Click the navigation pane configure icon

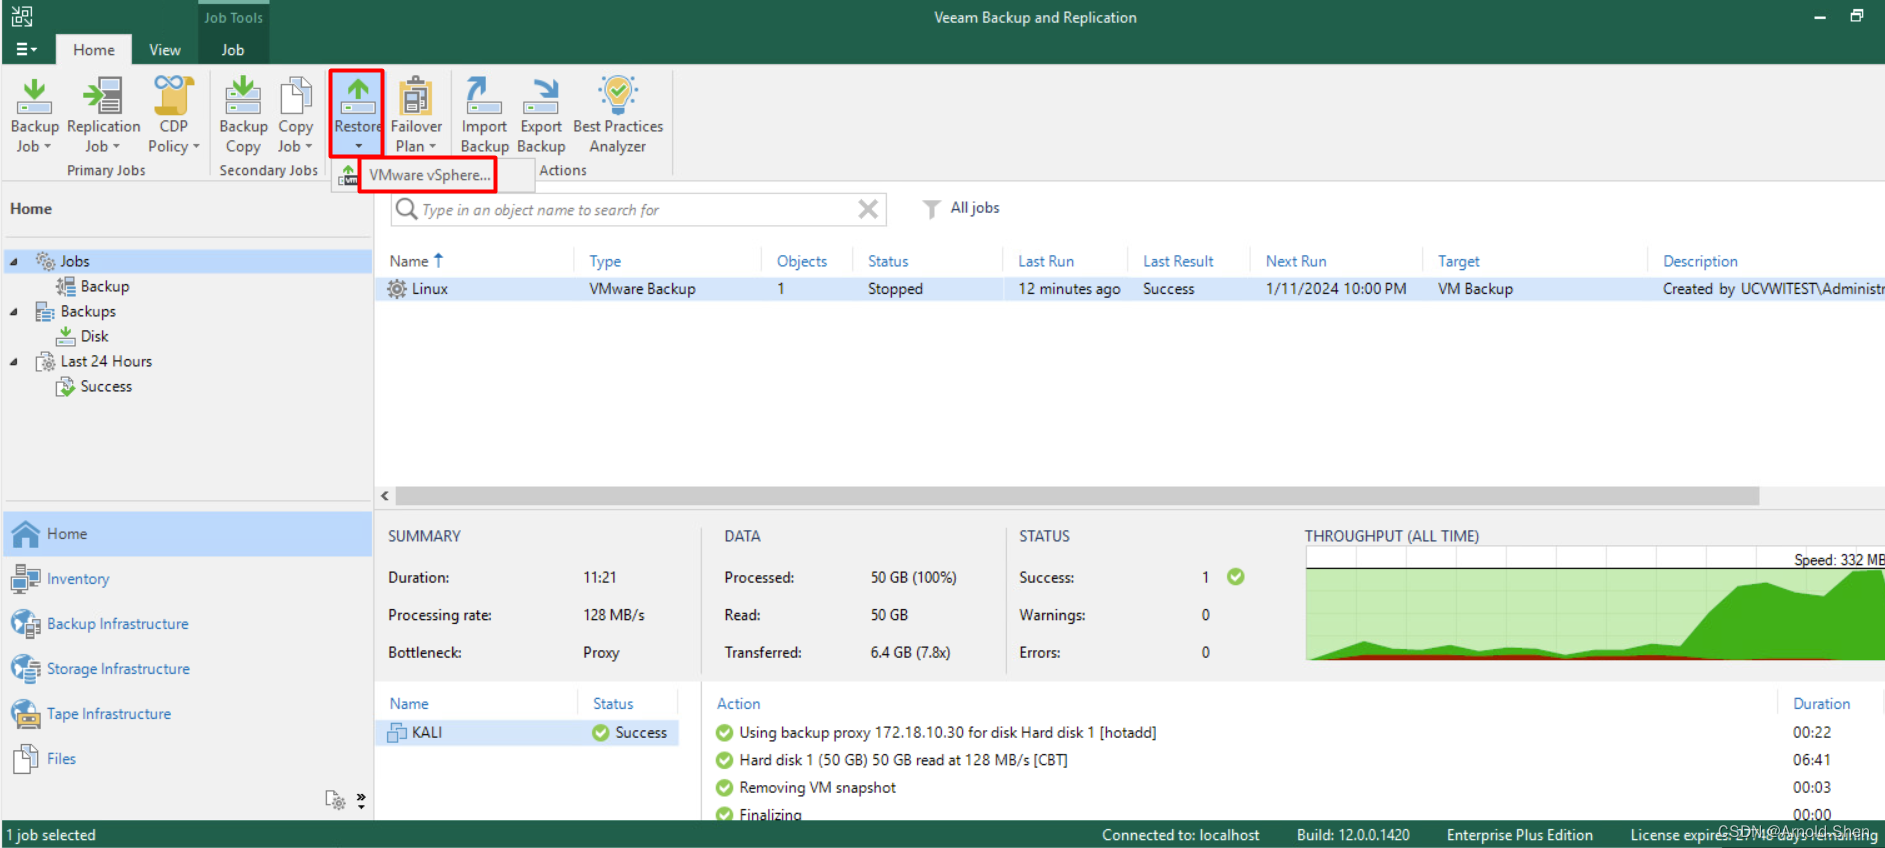click(x=335, y=800)
